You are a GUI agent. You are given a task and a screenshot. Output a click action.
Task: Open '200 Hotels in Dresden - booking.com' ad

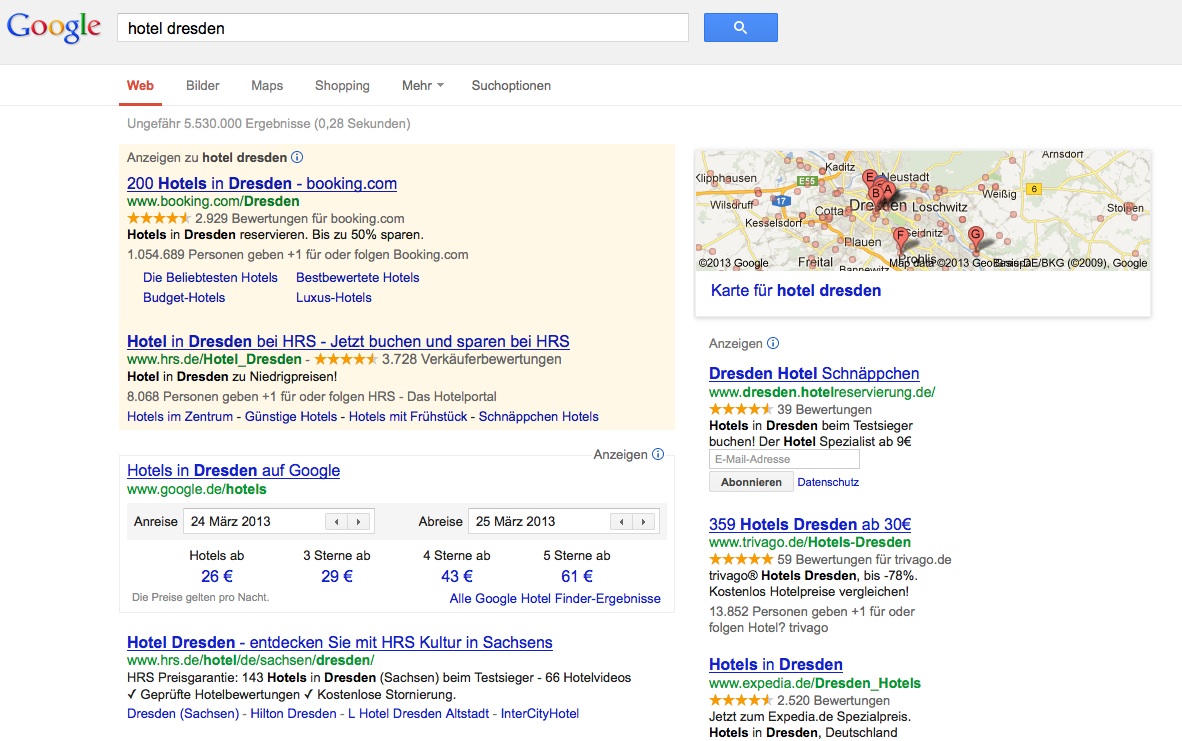pyautogui.click(x=262, y=183)
